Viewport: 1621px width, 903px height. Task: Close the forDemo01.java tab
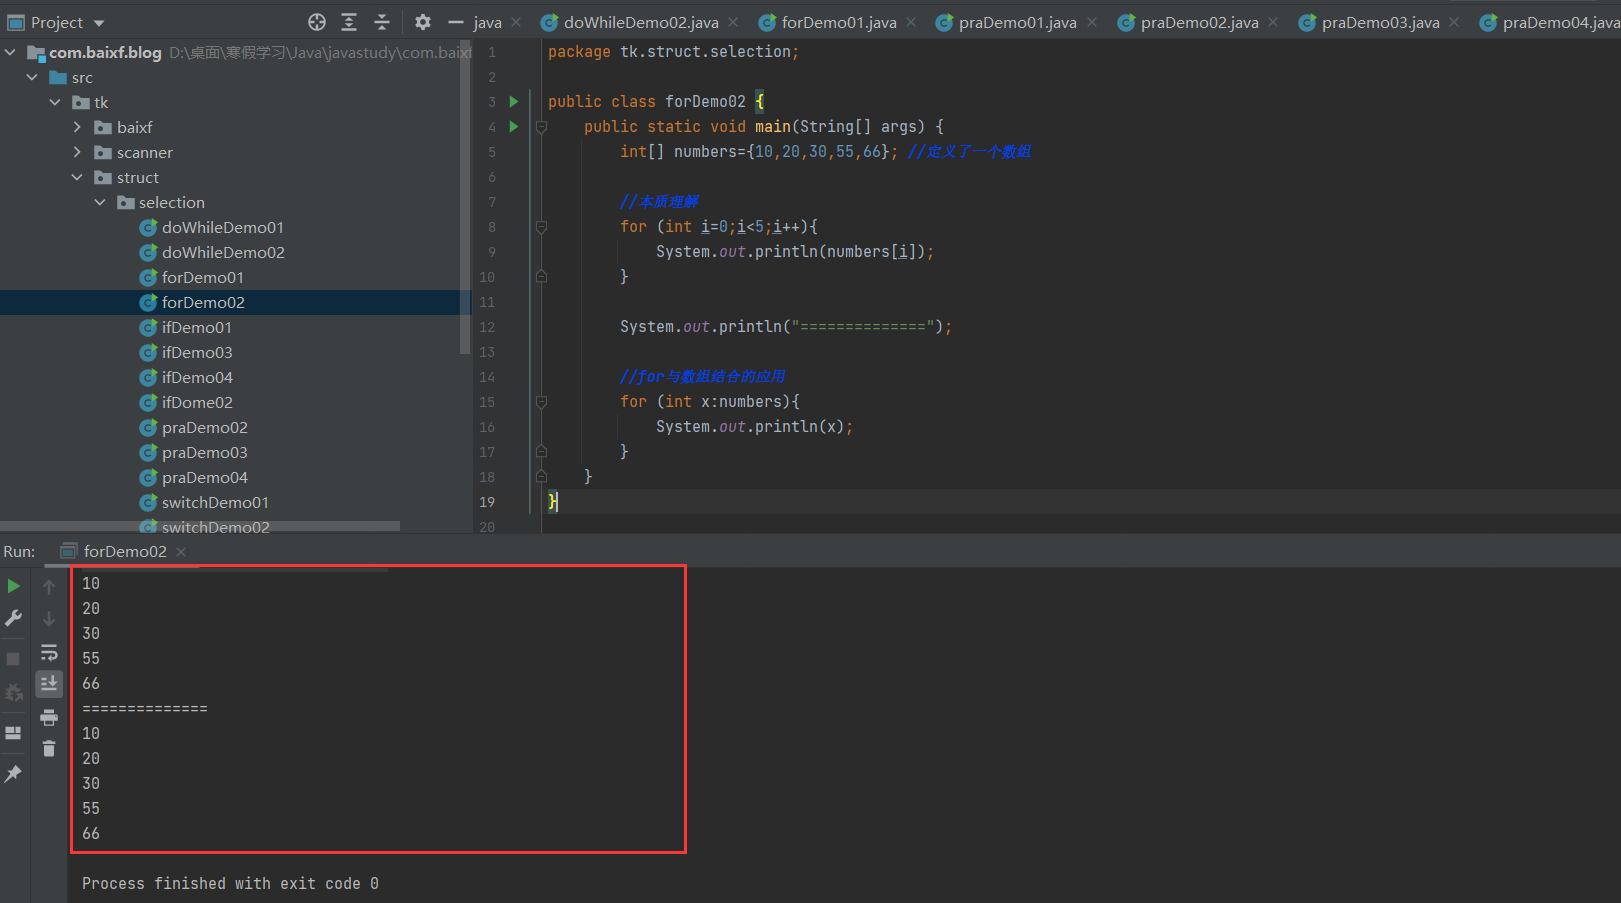(x=911, y=22)
